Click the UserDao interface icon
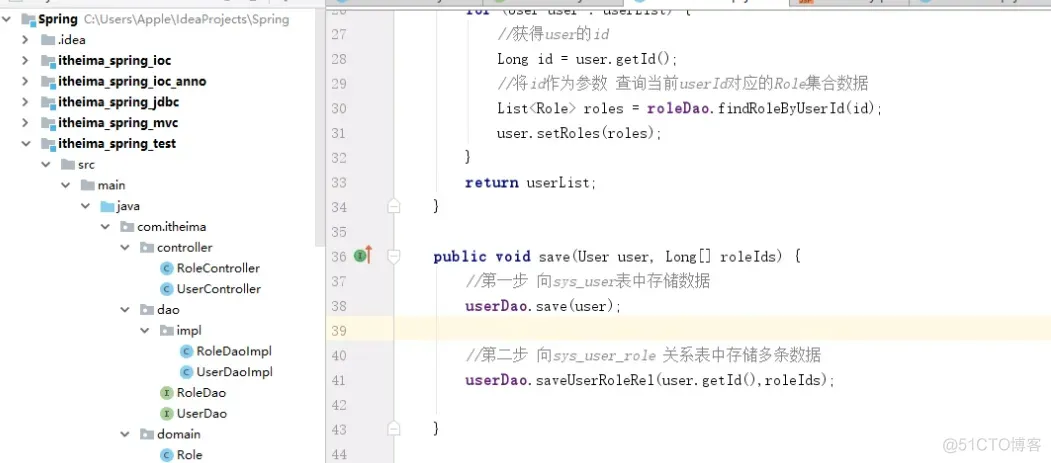The image size is (1051, 463). (167, 413)
